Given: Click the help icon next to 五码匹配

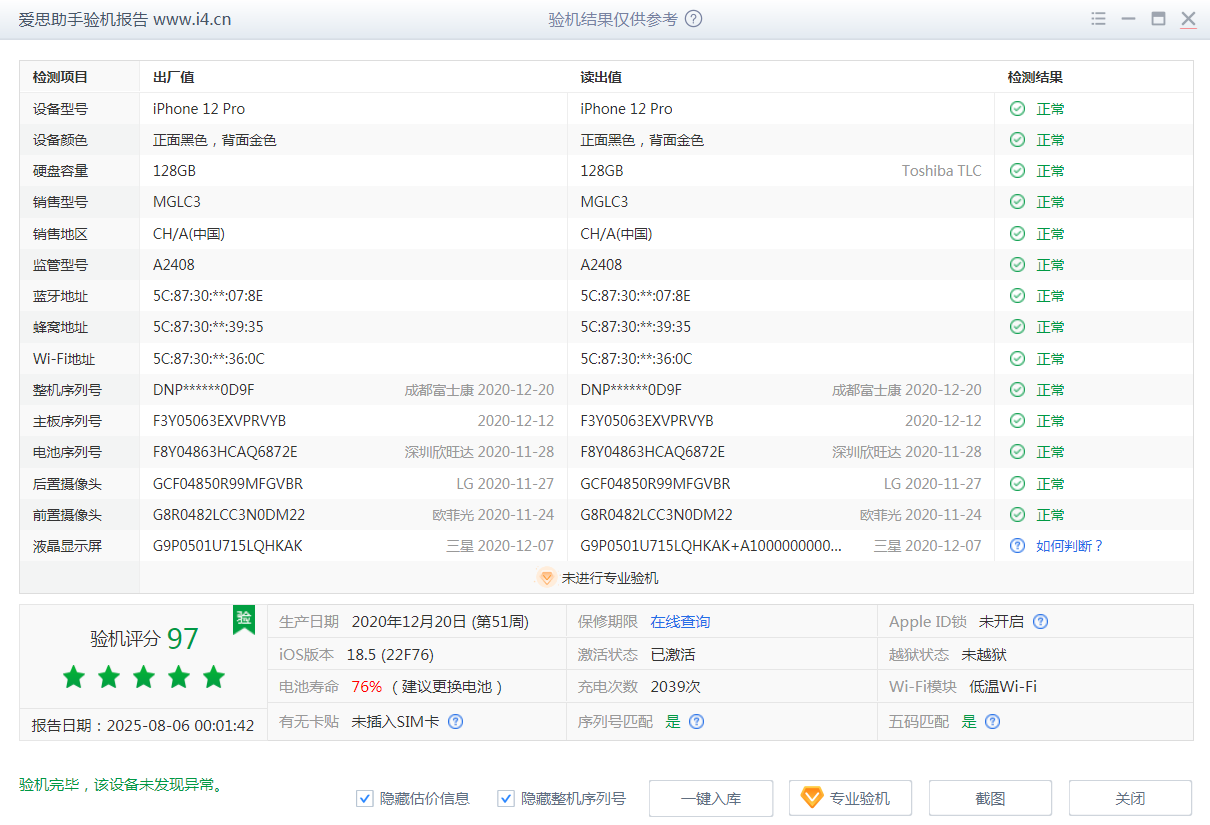Looking at the screenshot, I should [x=992, y=721].
